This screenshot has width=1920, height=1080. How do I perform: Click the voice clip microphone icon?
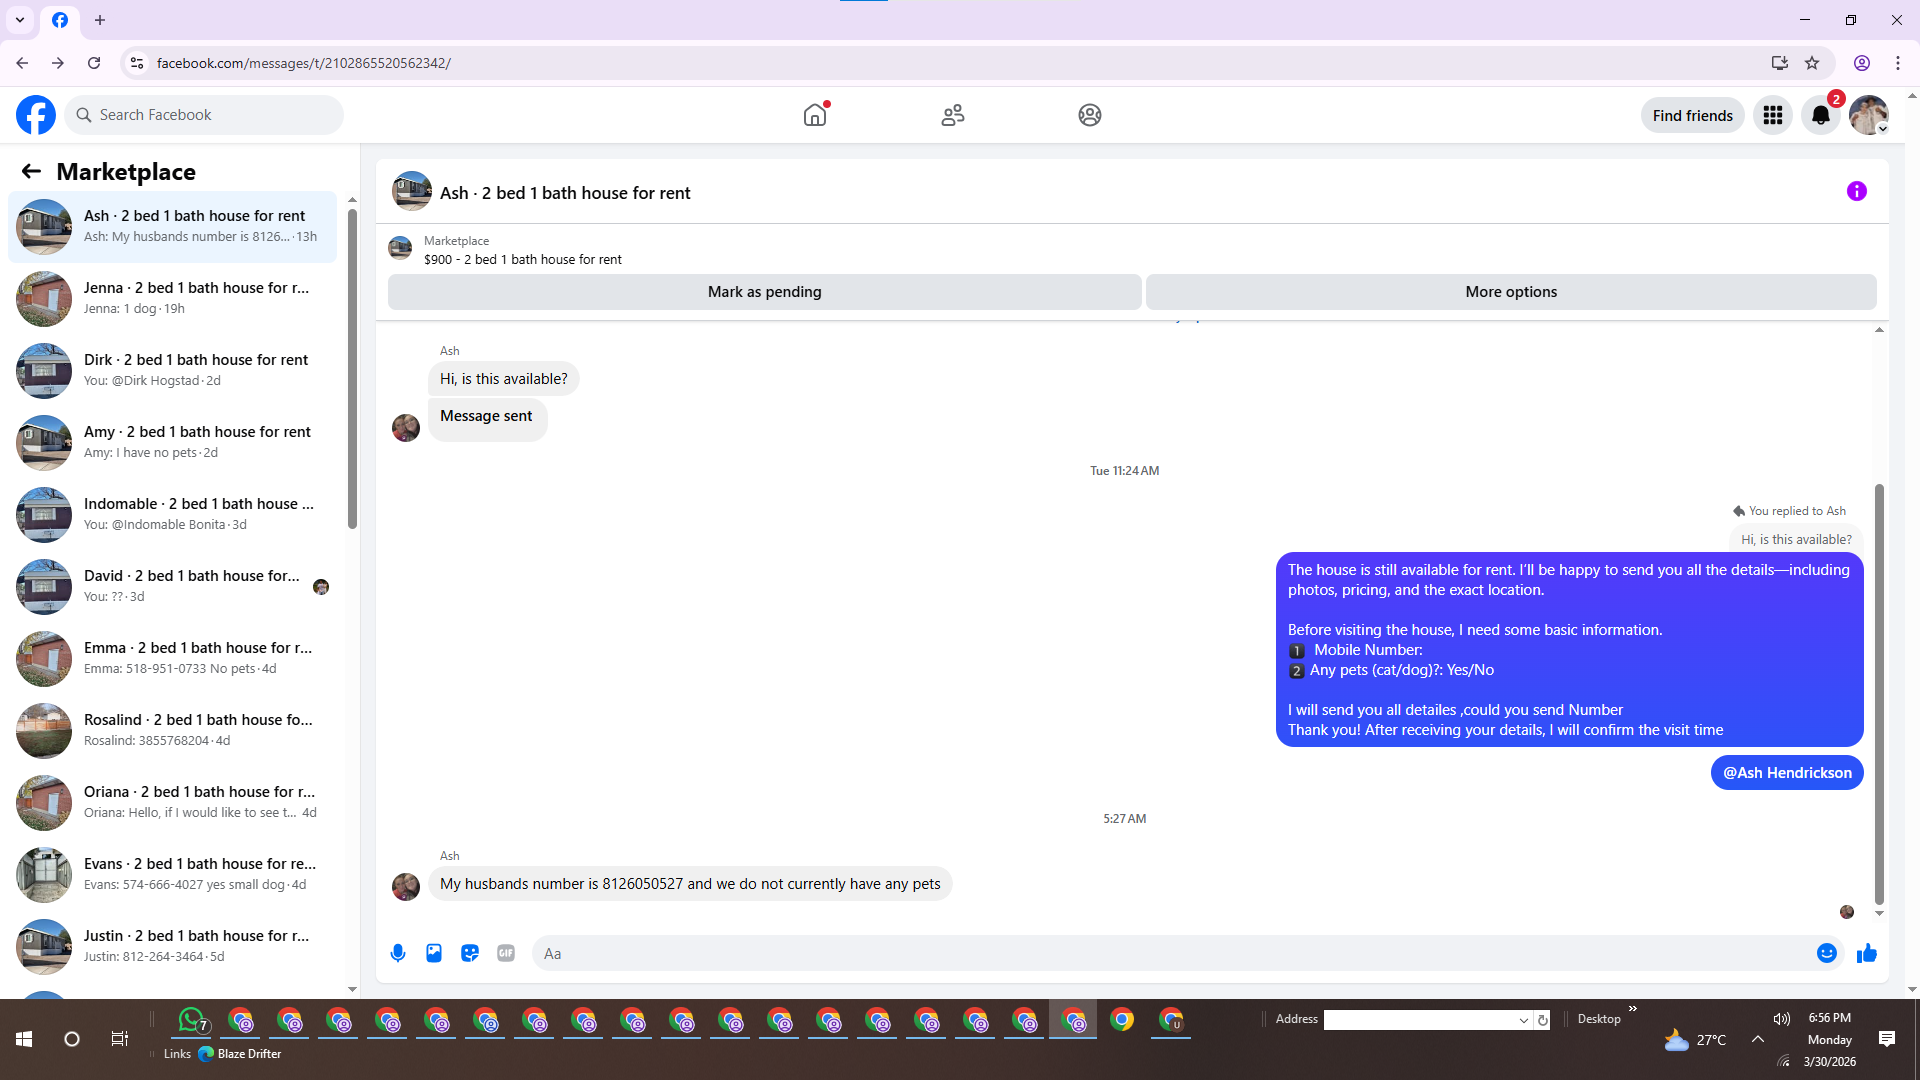[398, 953]
